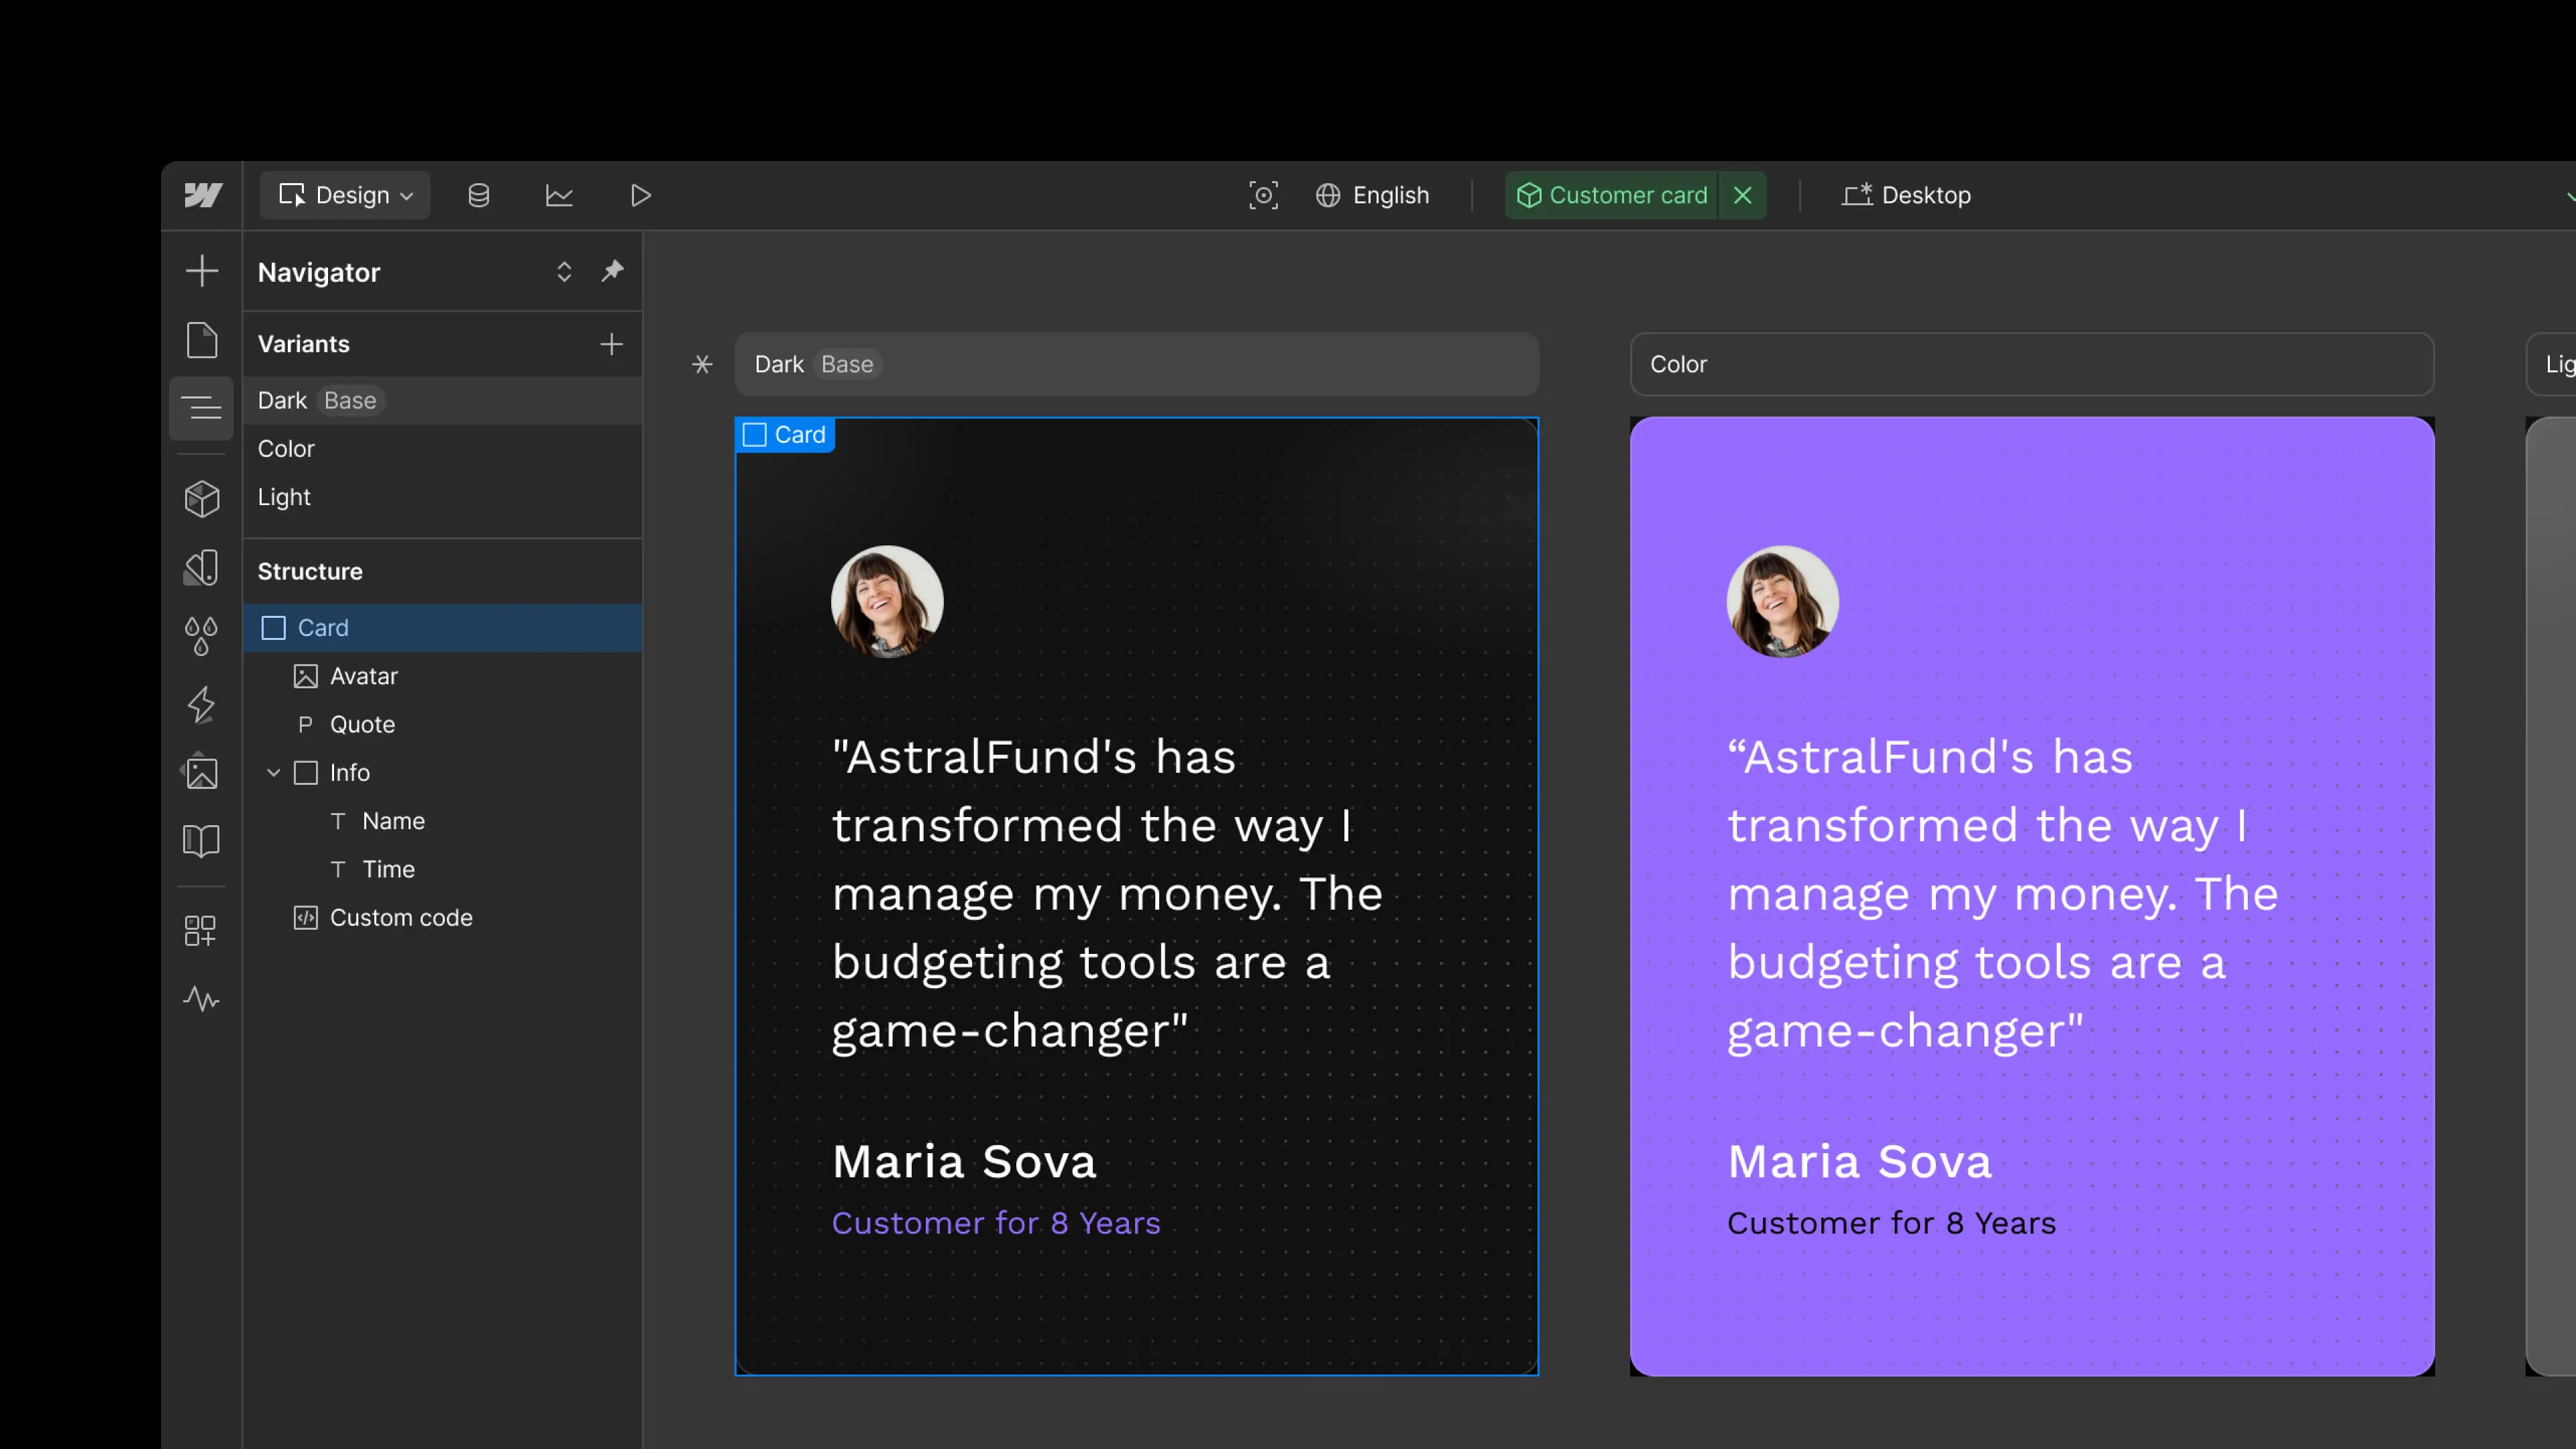
Task: Click the quote text in dark card
Action: (1108, 894)
